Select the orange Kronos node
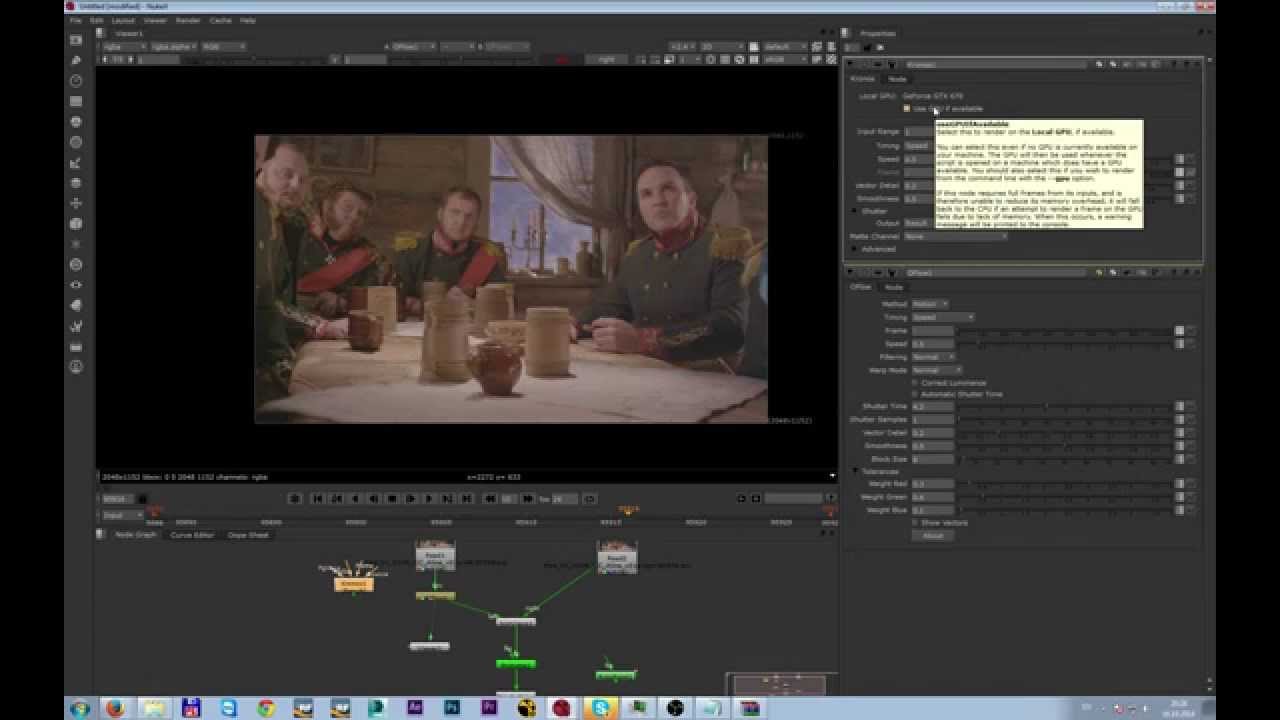 (x=353, y=583)
